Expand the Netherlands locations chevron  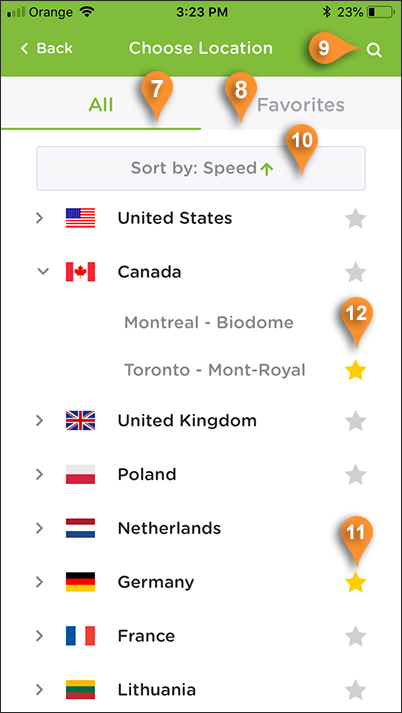click(x=40, y=528)
